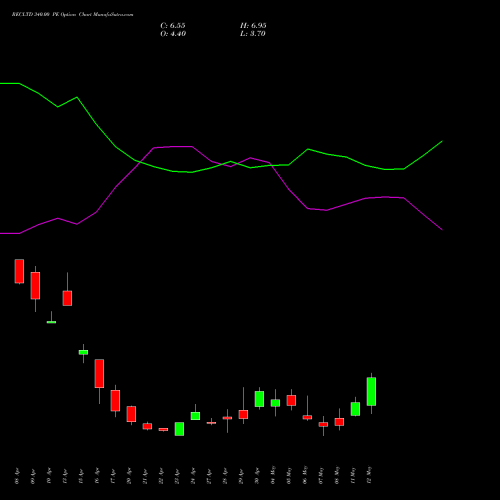Click the '07 May' date label

click(321, 475)
